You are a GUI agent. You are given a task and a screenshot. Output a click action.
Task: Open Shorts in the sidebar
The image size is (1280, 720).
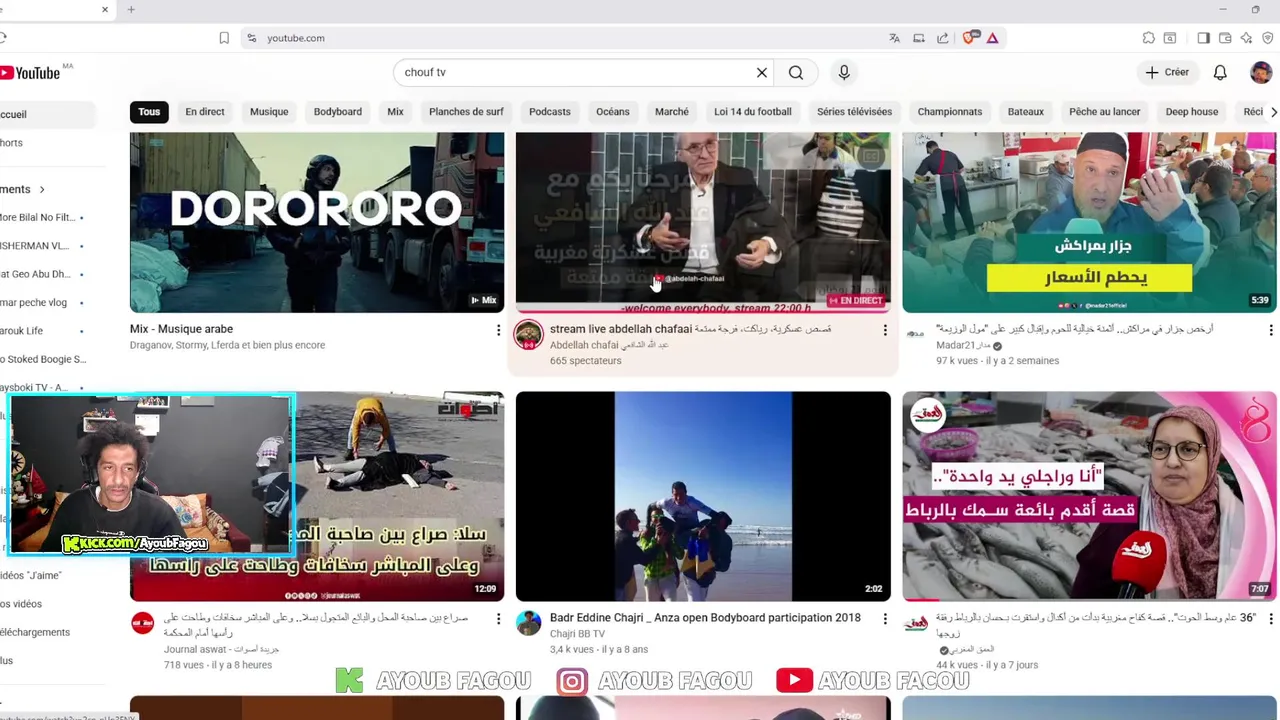(x=11, y=143)
